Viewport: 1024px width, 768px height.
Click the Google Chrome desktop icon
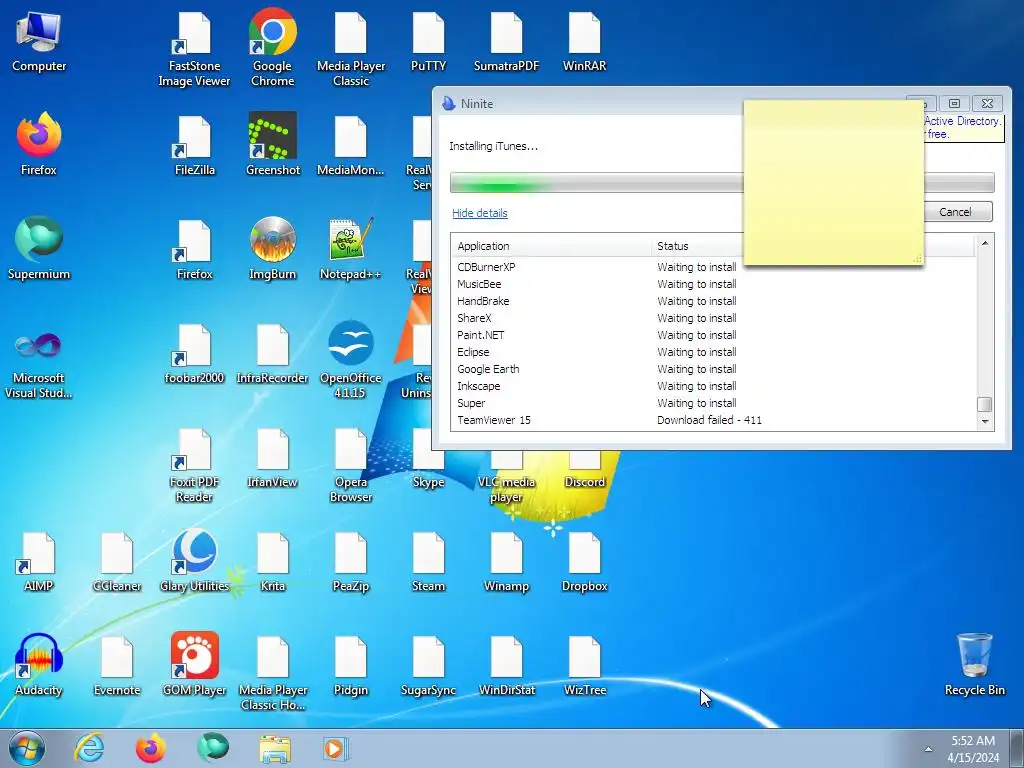tap(272, 49)
